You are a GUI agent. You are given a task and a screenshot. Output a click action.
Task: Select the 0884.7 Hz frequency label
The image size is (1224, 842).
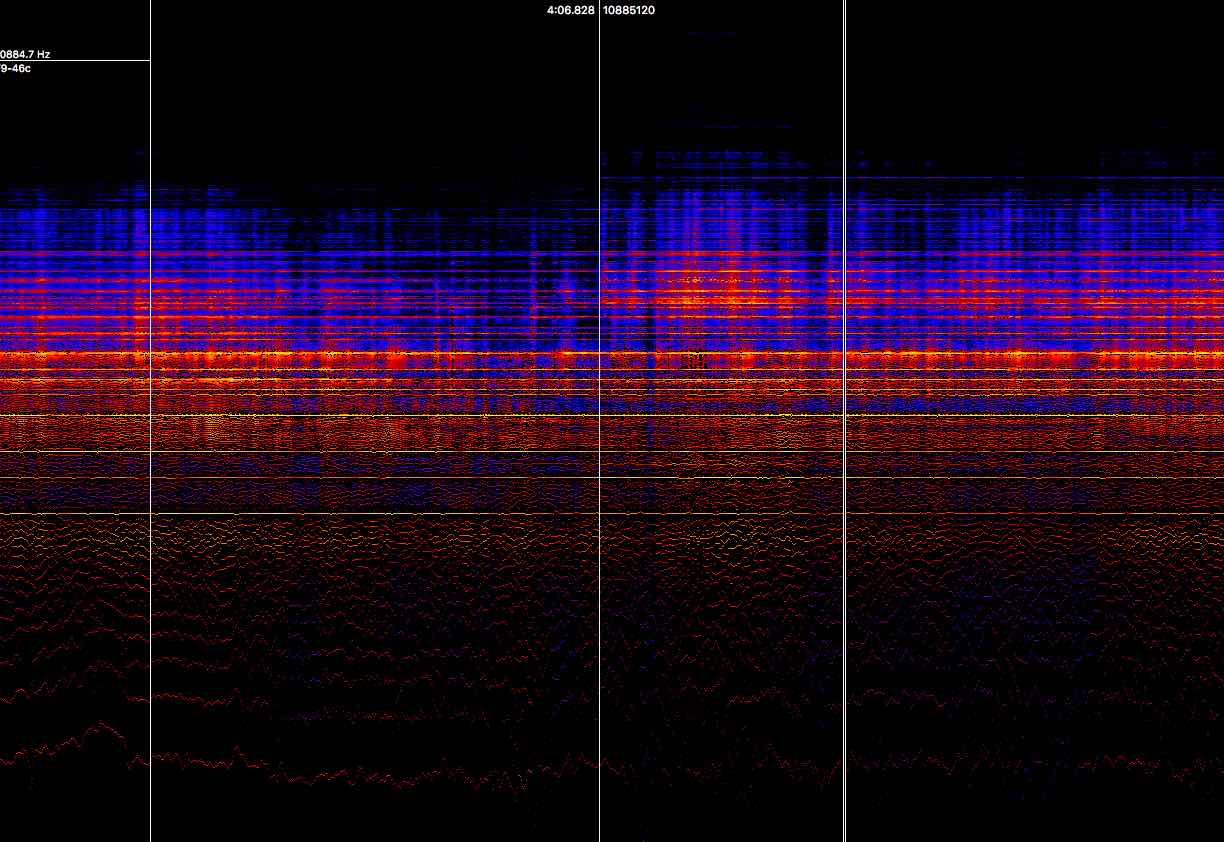pyautogui.click(x=25, y=54)
